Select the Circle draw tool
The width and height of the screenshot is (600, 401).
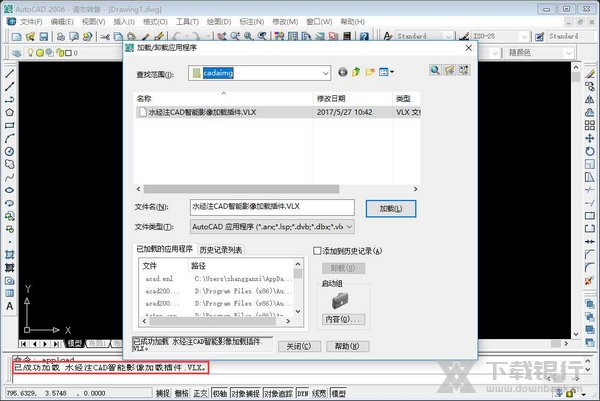(x=10, y=152)
